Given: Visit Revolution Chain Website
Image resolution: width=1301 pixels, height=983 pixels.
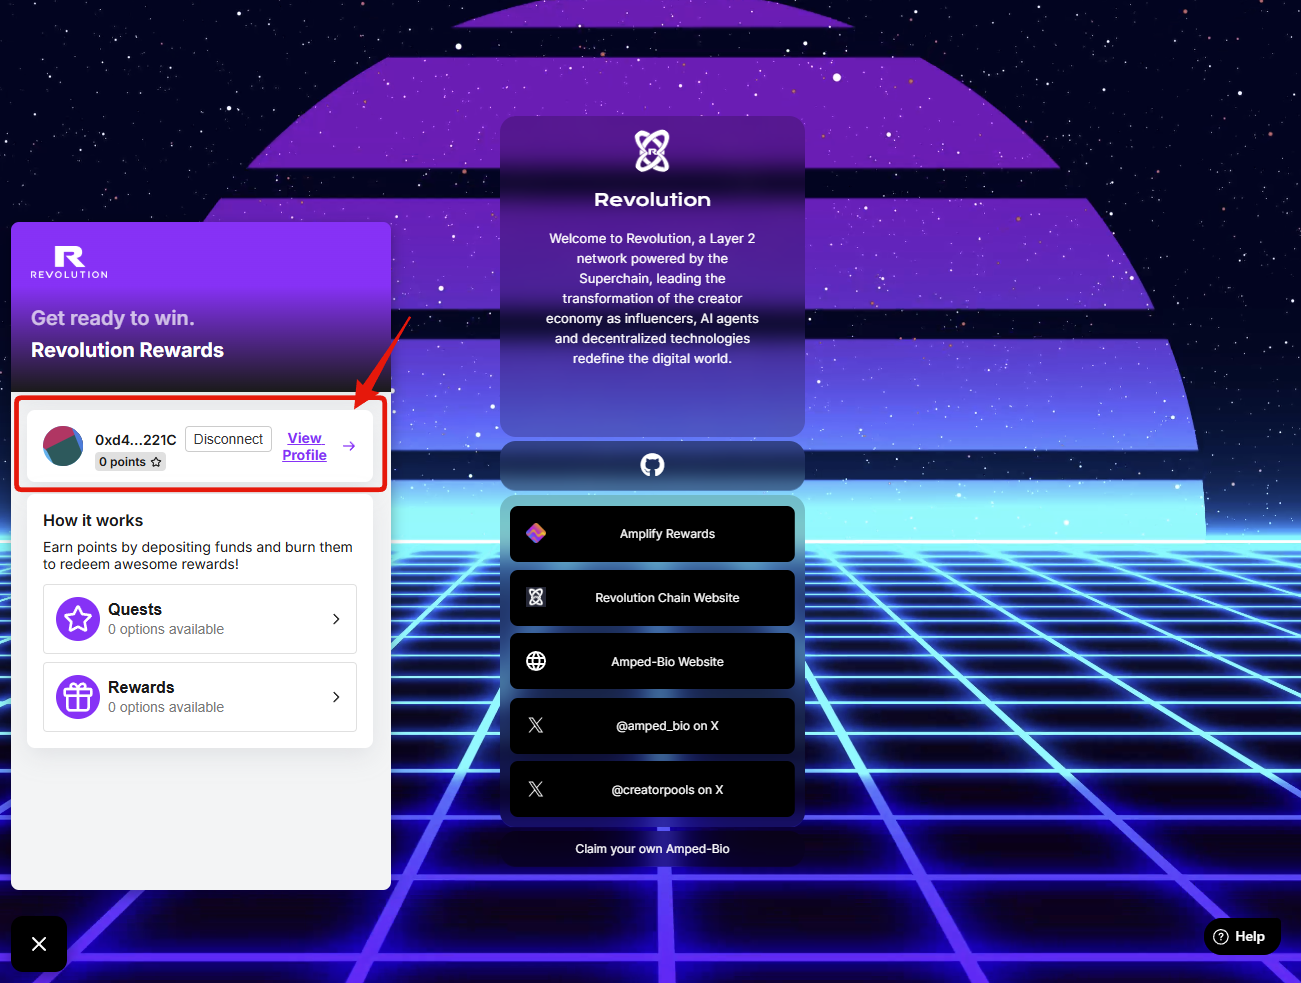Looking at the screenshot, I should click(x=652, y=598).
